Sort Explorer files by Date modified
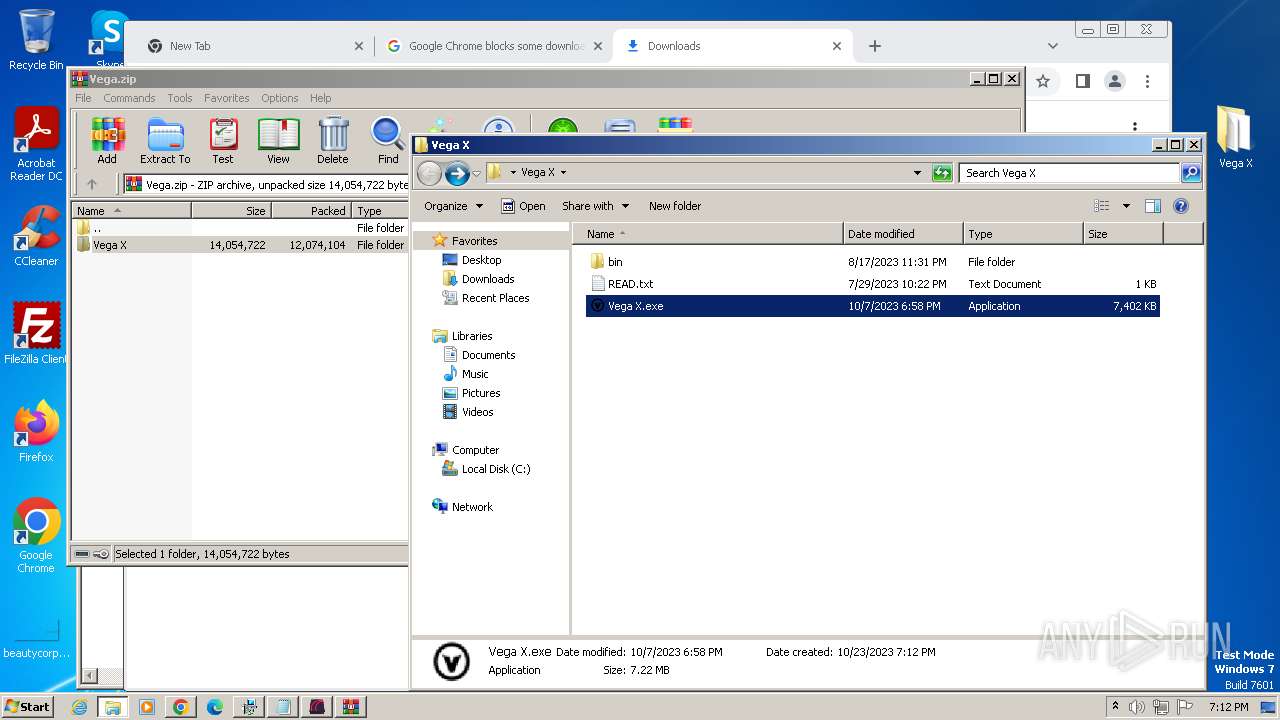The width and height of the screenshot is (1280, 720). pyautogui.click(x=903, y=234)
